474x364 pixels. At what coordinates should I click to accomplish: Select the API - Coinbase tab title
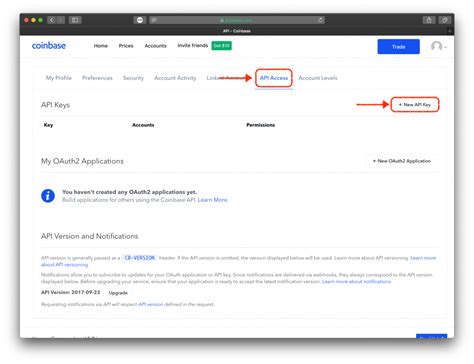click(x=237, y=31)
